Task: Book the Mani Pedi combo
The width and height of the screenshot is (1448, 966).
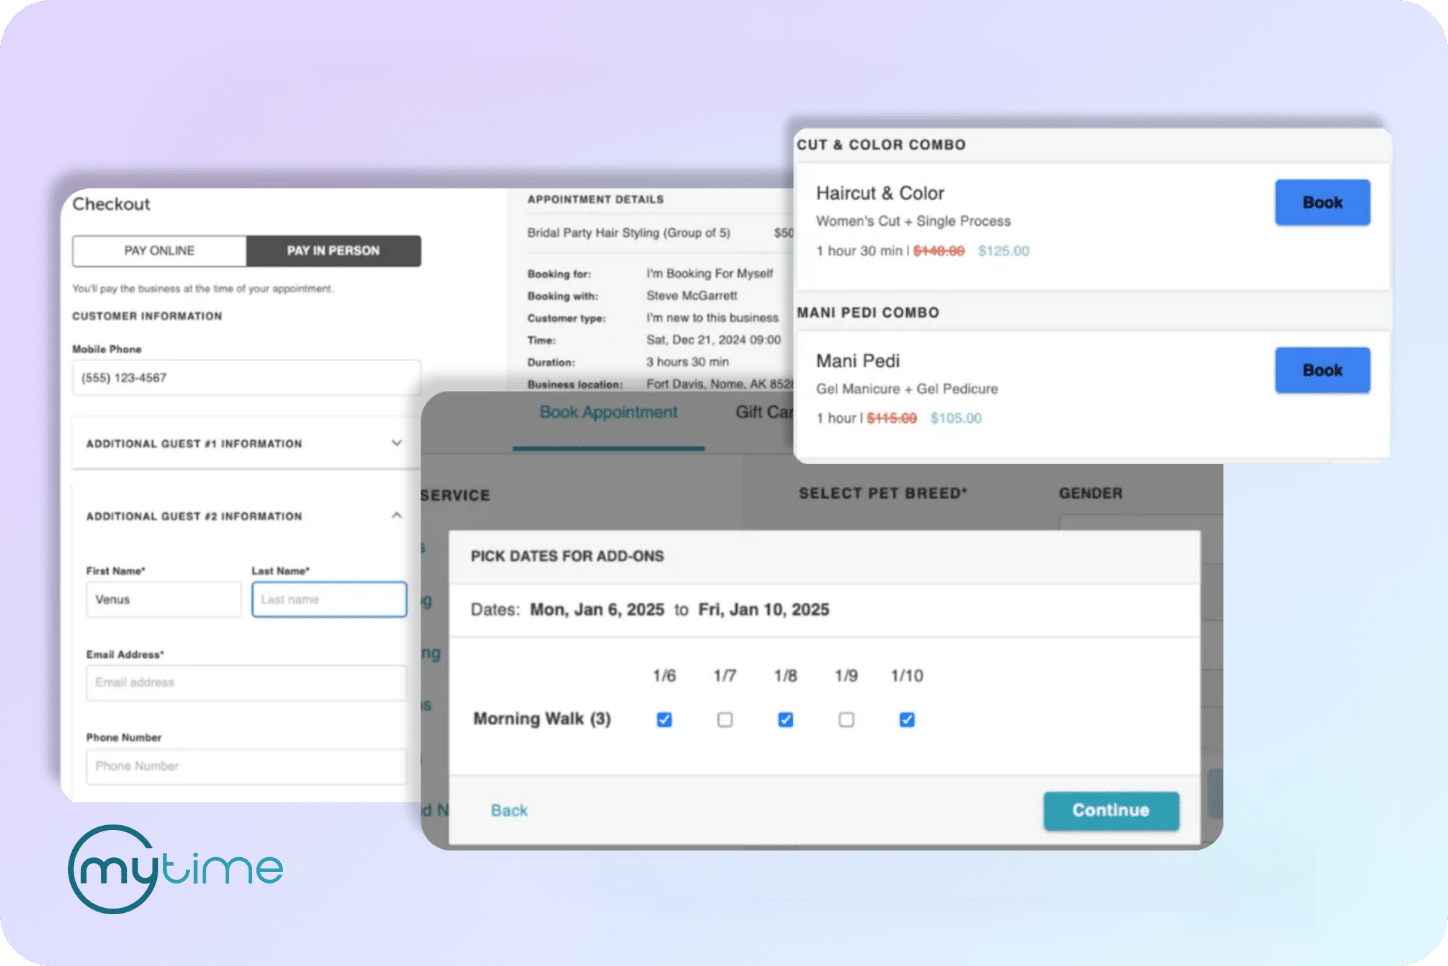Action: click(x=1322, y=369)
